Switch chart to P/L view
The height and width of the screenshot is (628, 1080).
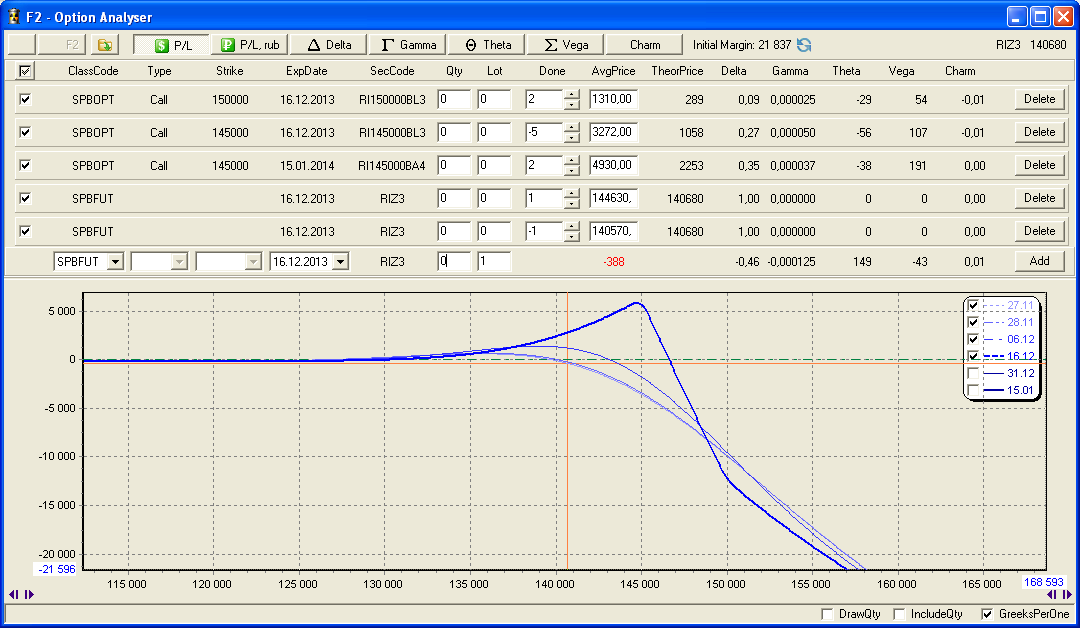tap(171, 45)
